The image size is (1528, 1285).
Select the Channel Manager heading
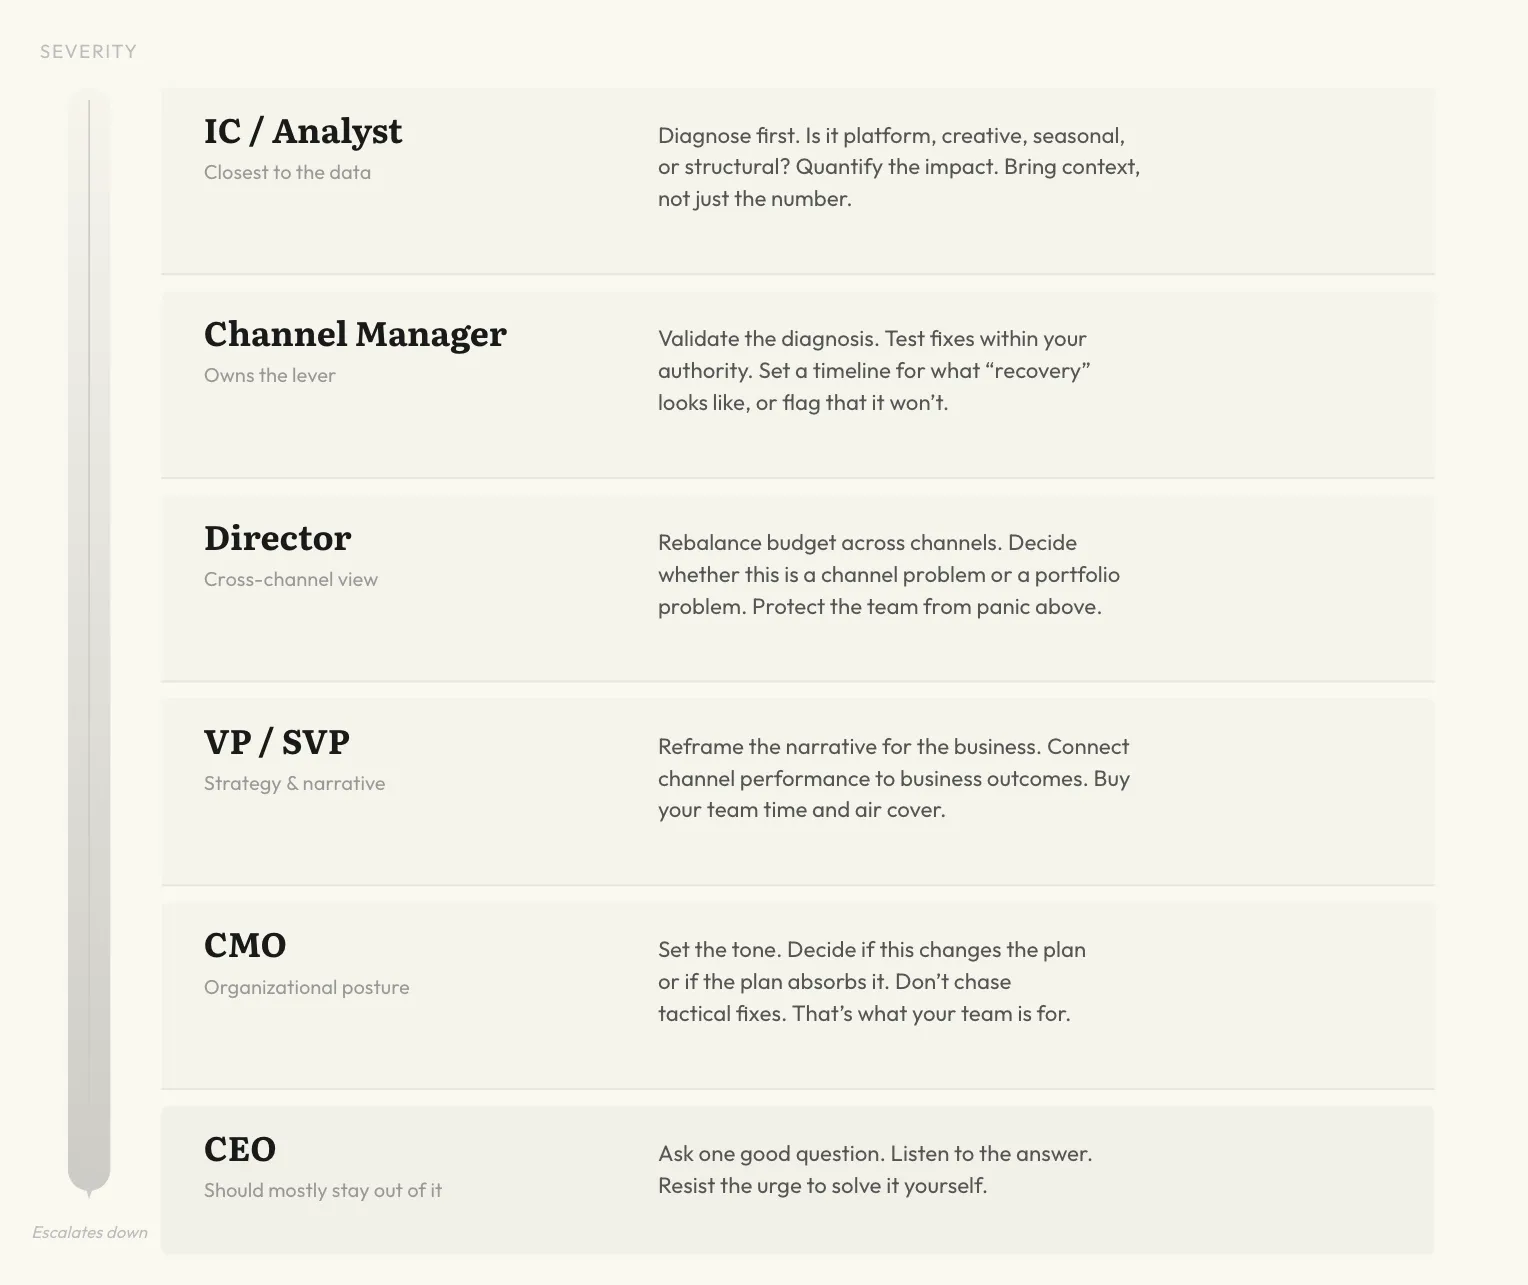tap(355, 334)
